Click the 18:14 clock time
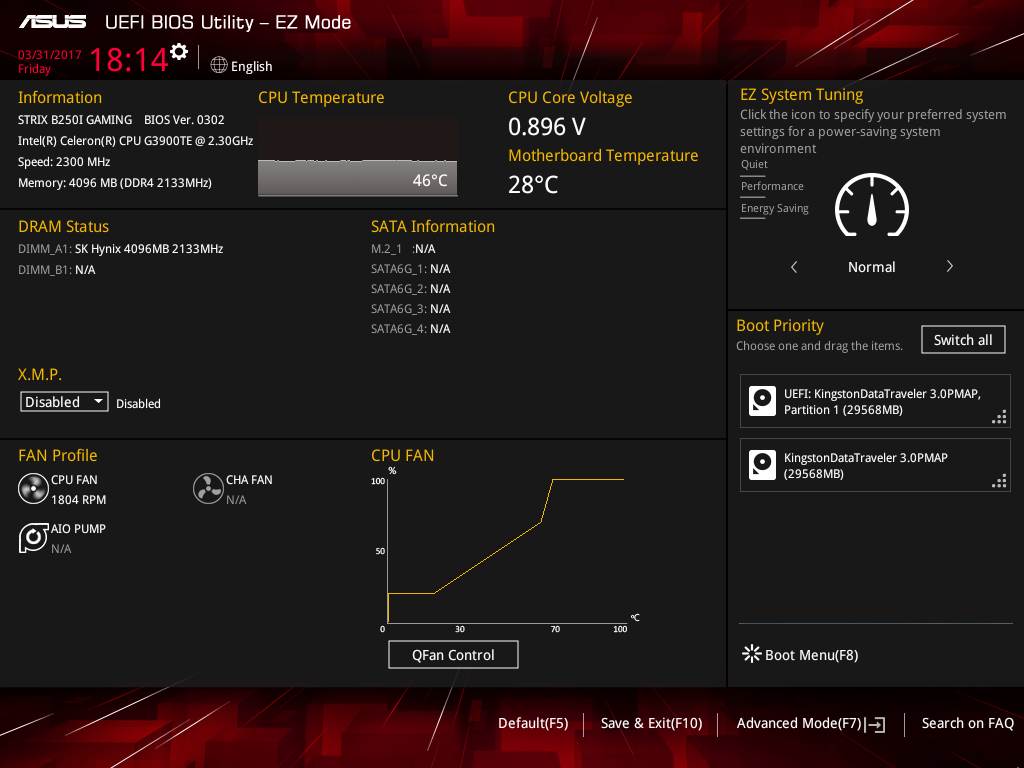Image resolution: width=1024 pixels, height=768 pixels. point(129,59)
